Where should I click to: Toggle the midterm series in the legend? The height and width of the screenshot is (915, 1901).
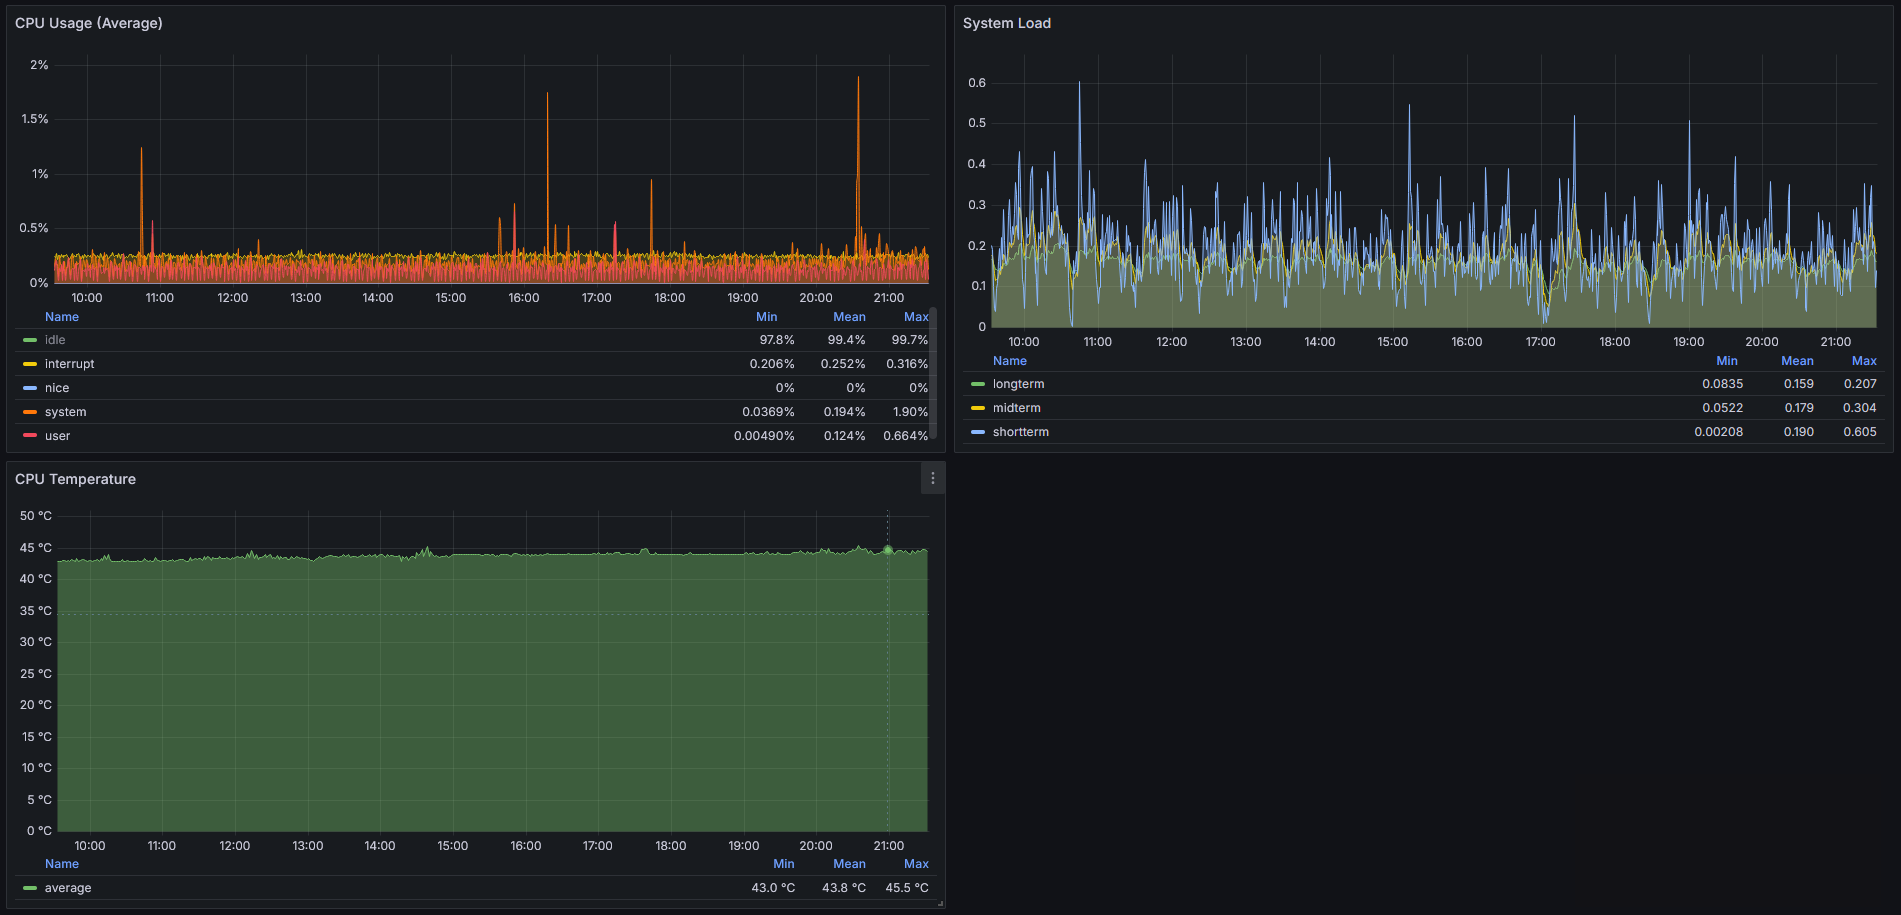pos(1017,408)
